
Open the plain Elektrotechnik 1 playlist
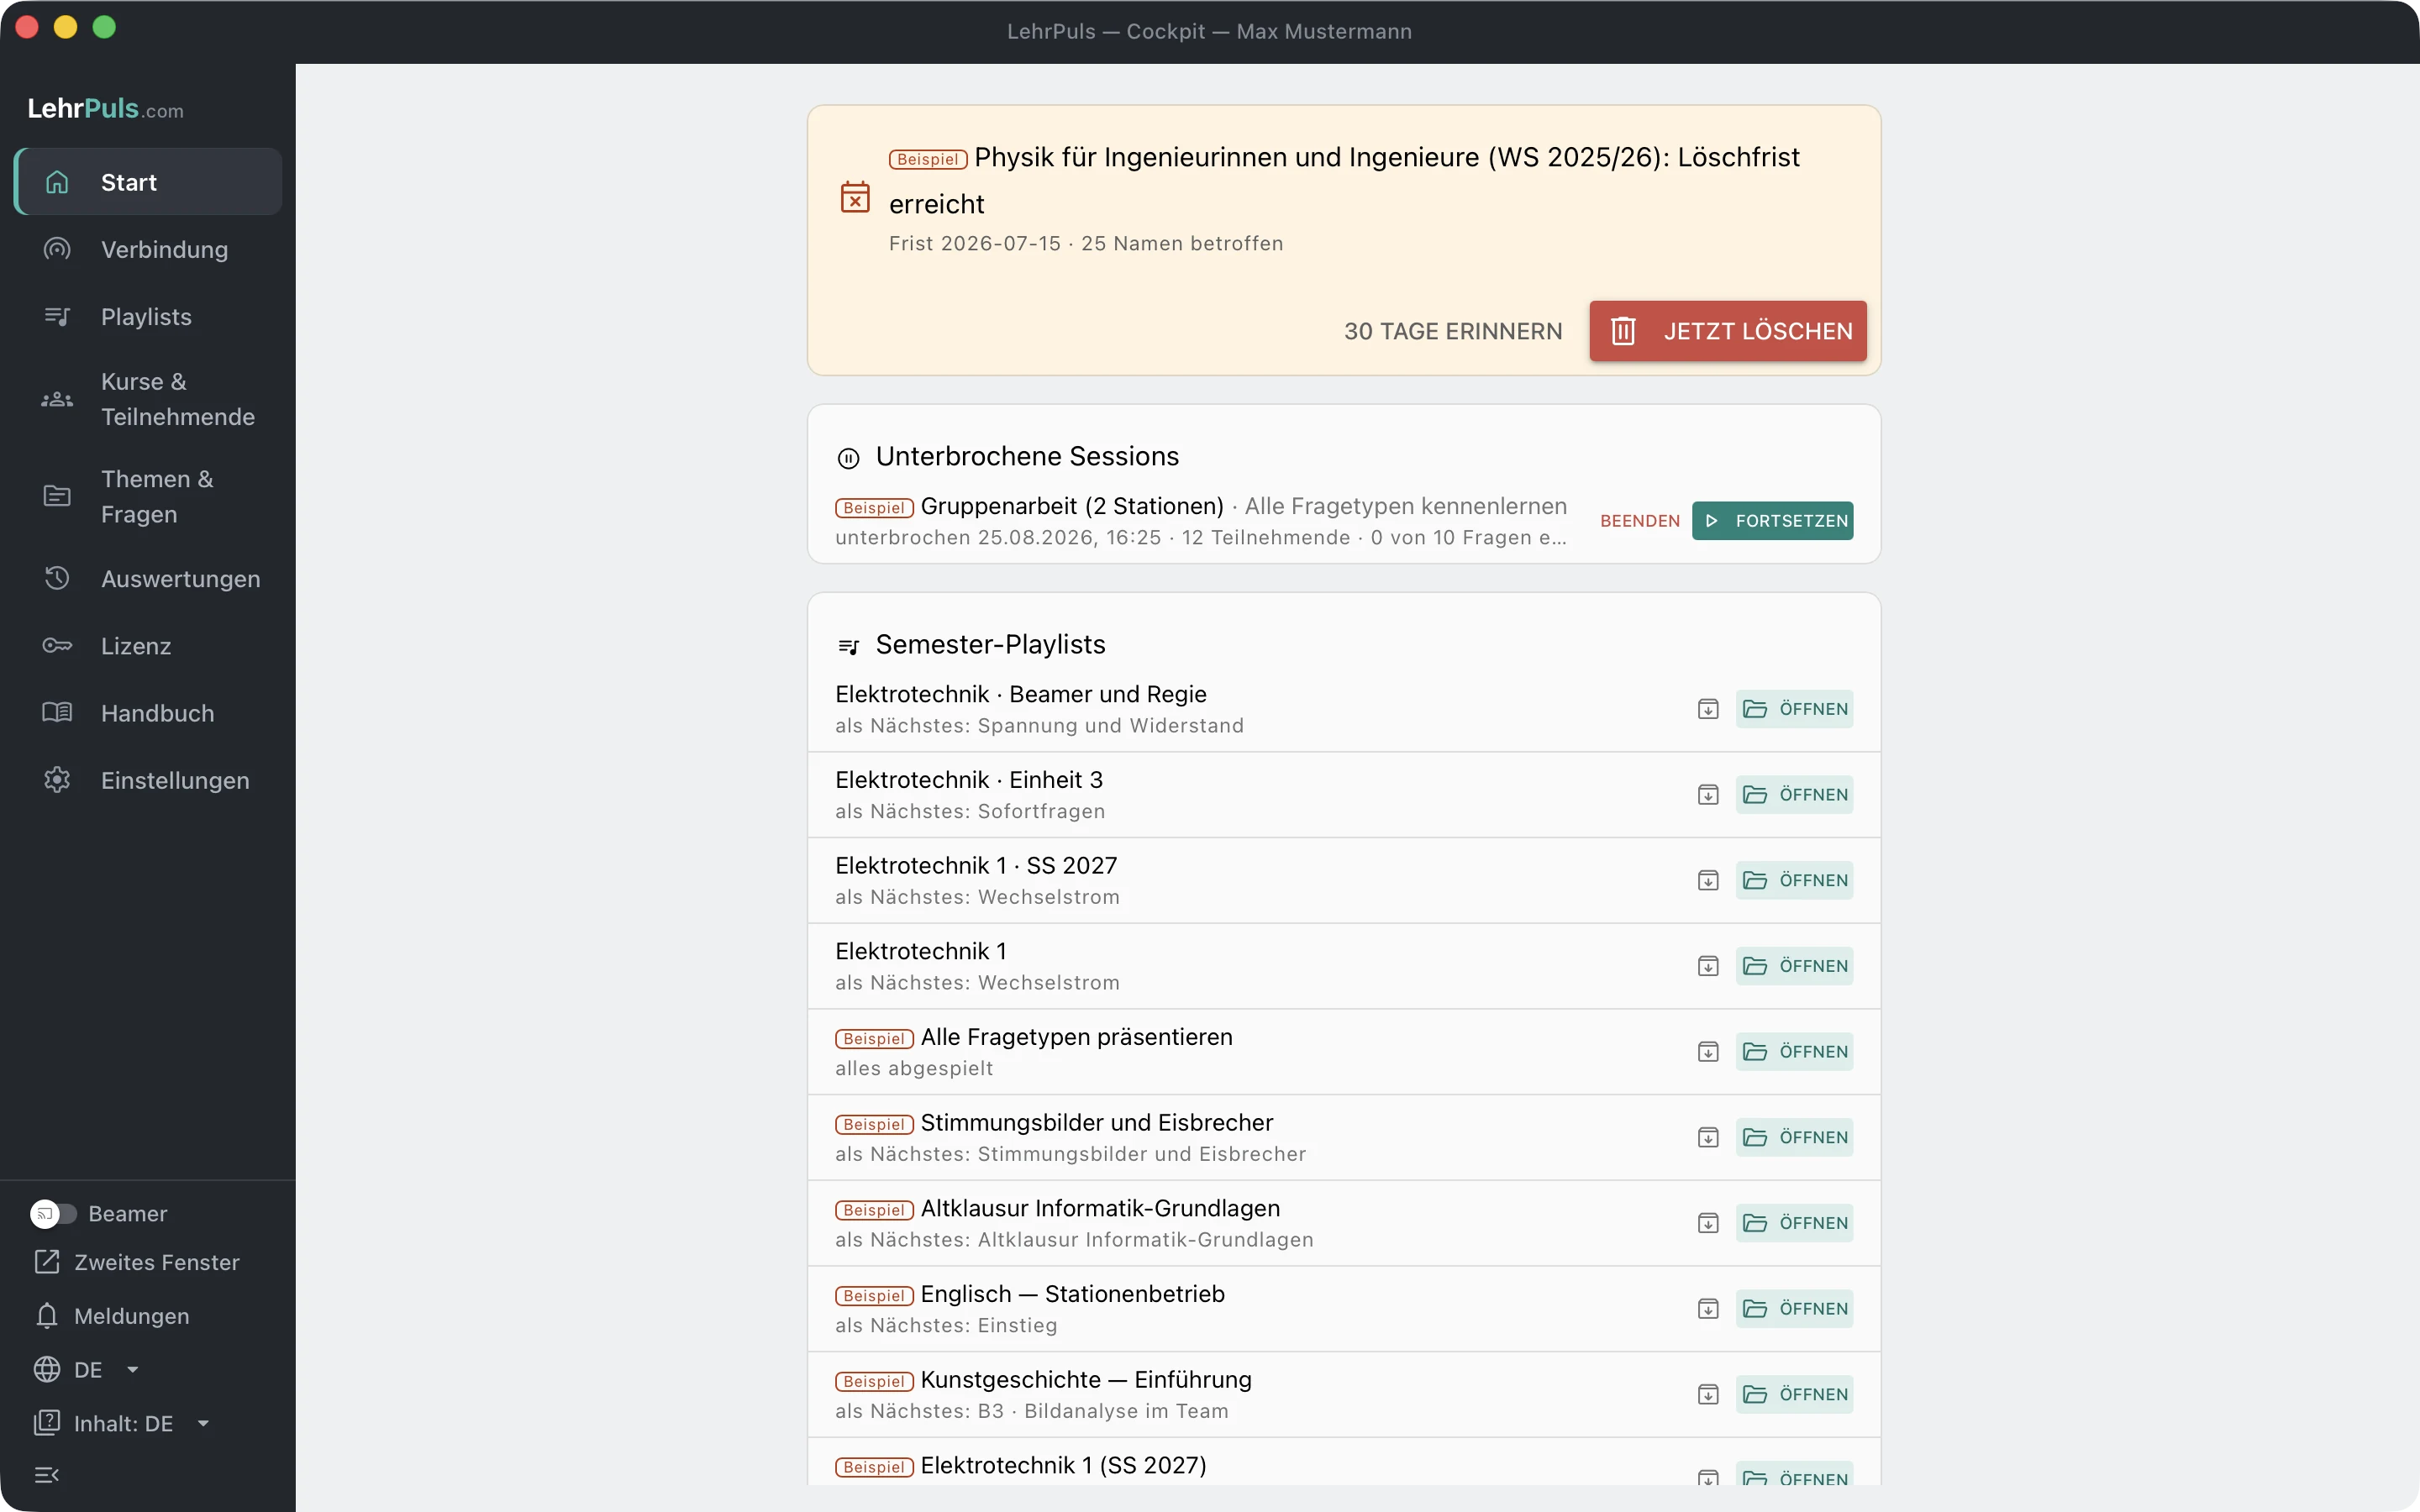(1794, 966)
